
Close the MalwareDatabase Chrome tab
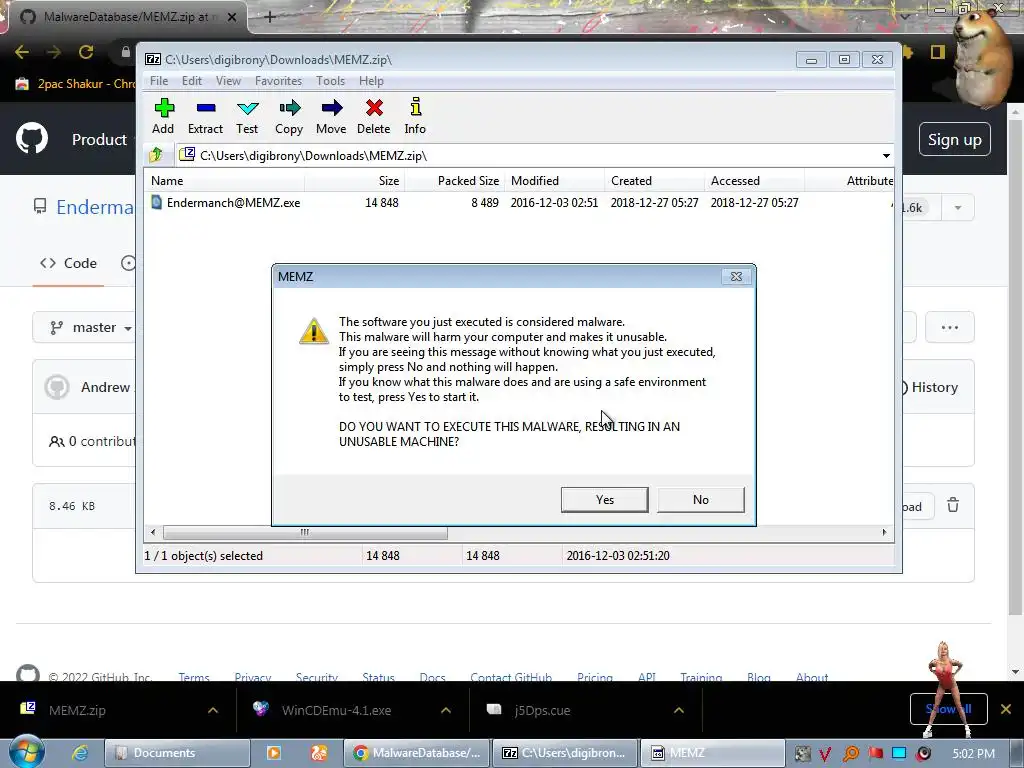(x=232, y=17)
